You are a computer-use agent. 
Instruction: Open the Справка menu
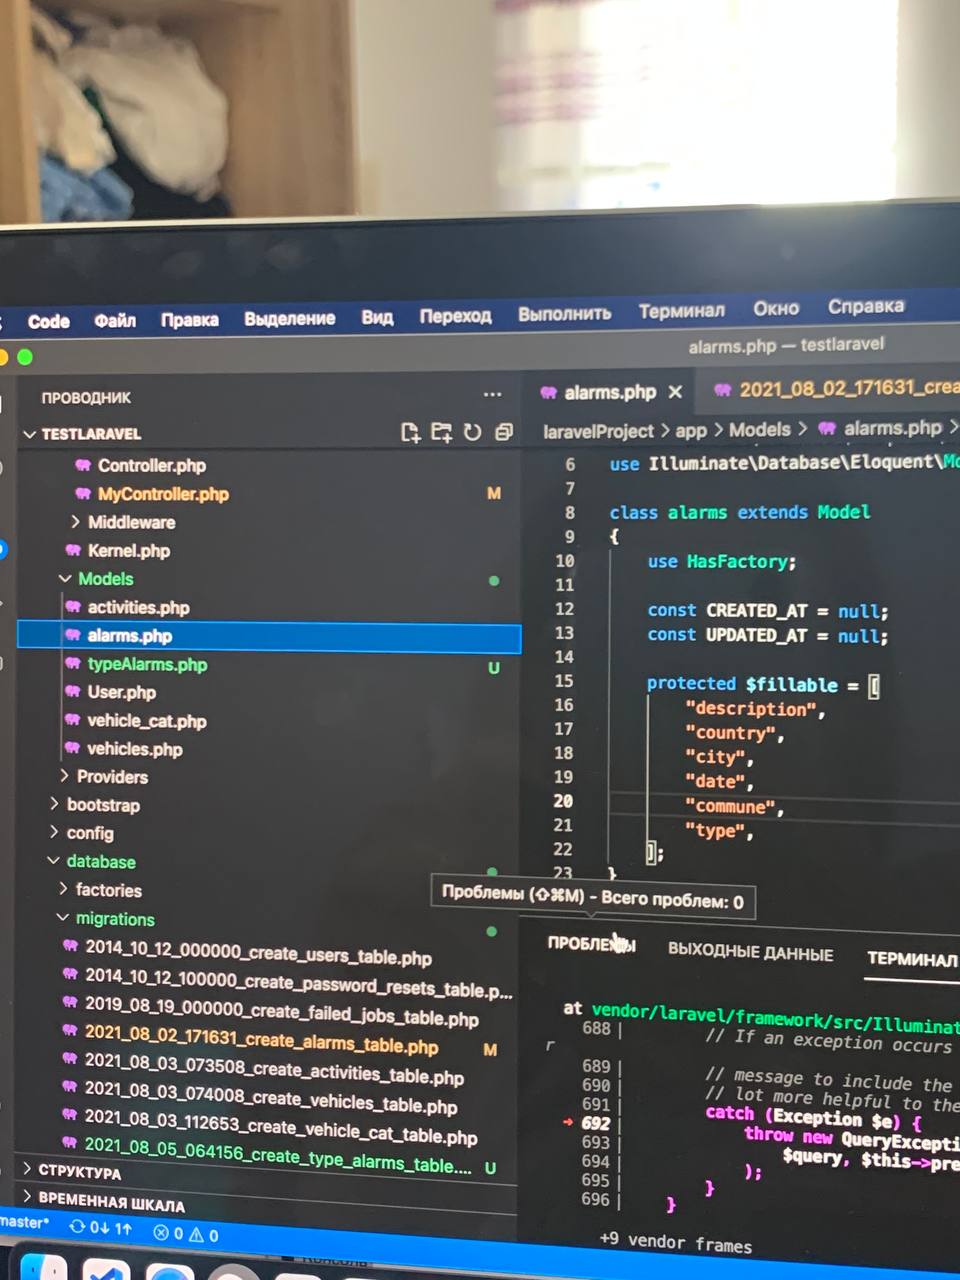coord(866,306)
